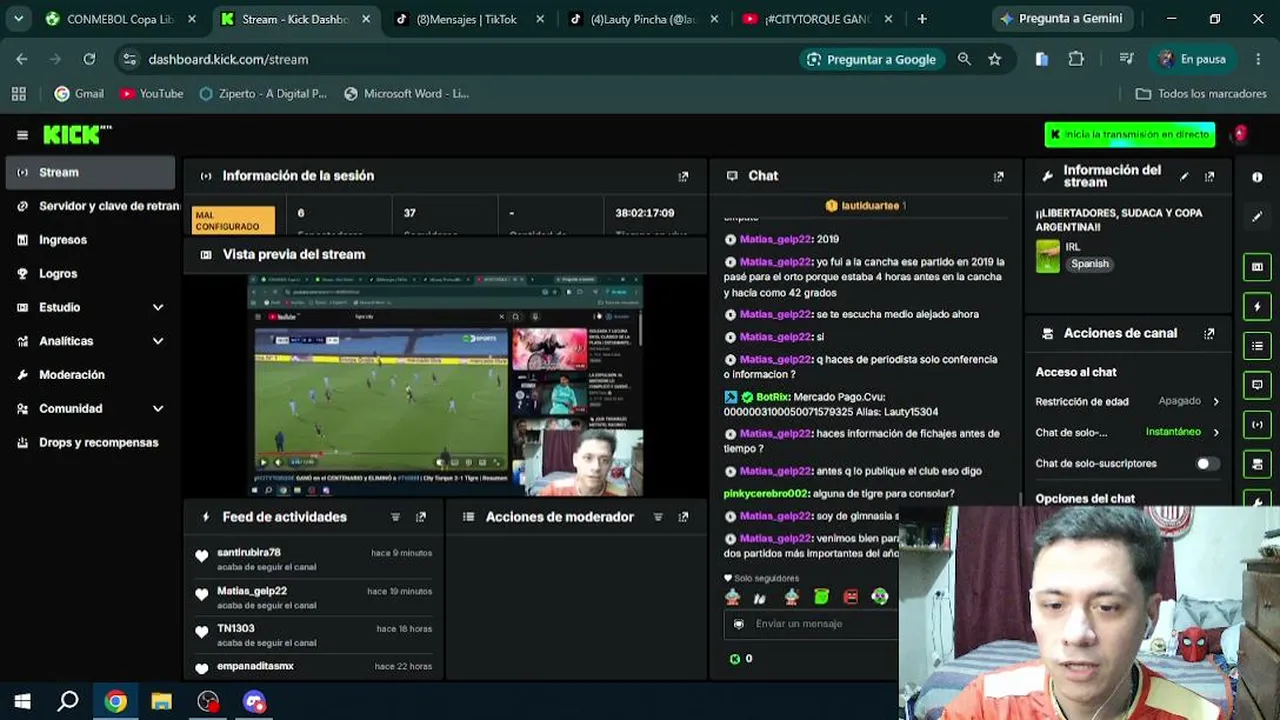Screen dimensions: 1280x720
Task: Click the green square emote in chat
Action: [x=821, y=597]
